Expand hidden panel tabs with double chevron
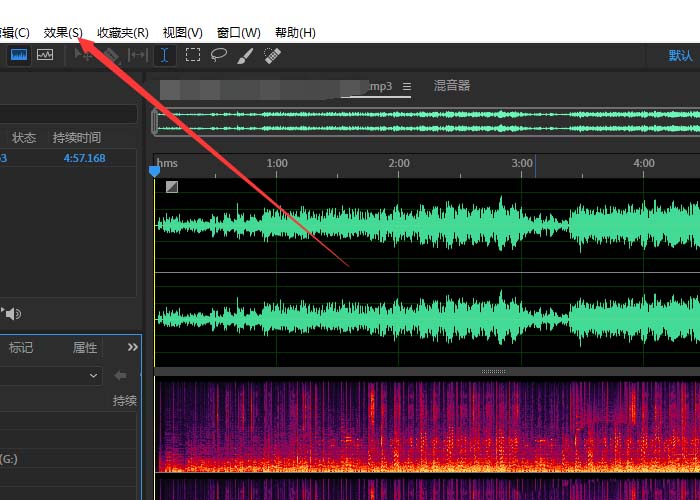Image resolution: width=700 pixels, height=500 pixels. (x=132, y=347)
